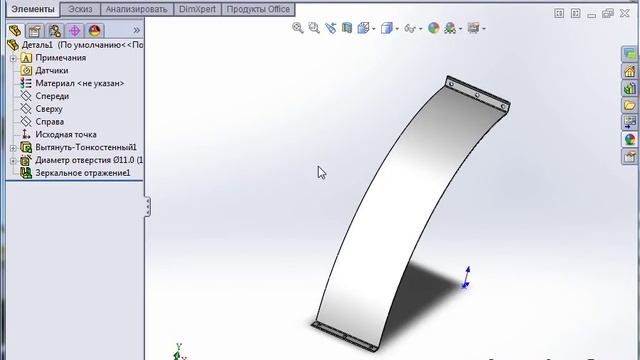Open the Display Style dropdown arrow
The width and height of the screenshot is (640, 360).
pos(397,29)
